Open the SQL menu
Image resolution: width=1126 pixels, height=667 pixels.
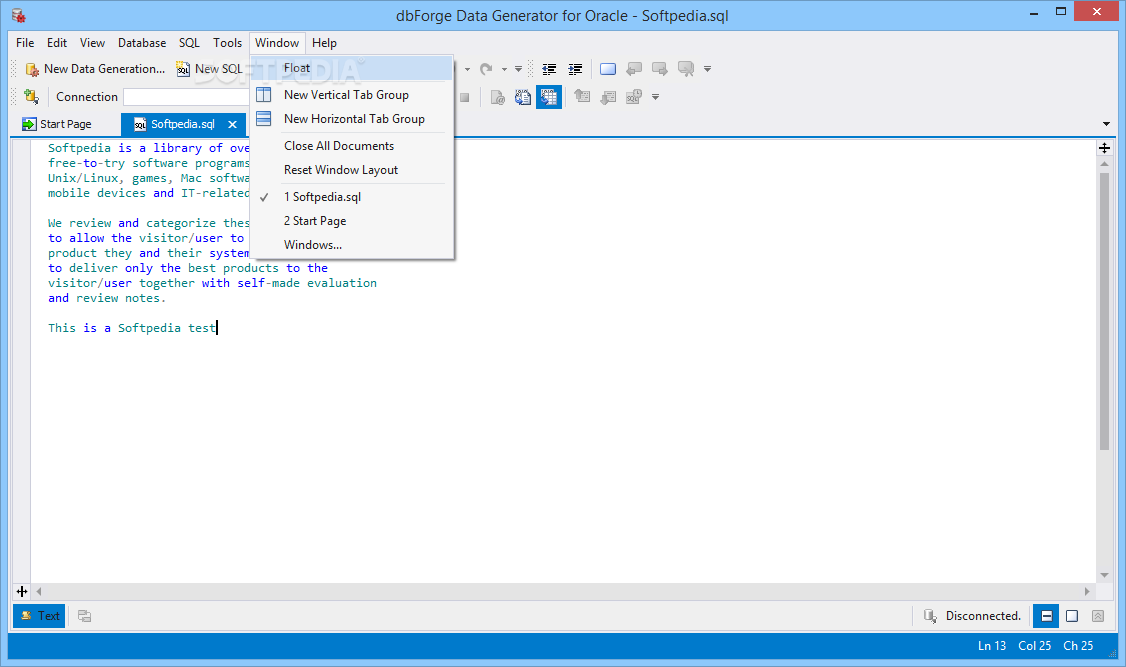(x=190, y=43)
